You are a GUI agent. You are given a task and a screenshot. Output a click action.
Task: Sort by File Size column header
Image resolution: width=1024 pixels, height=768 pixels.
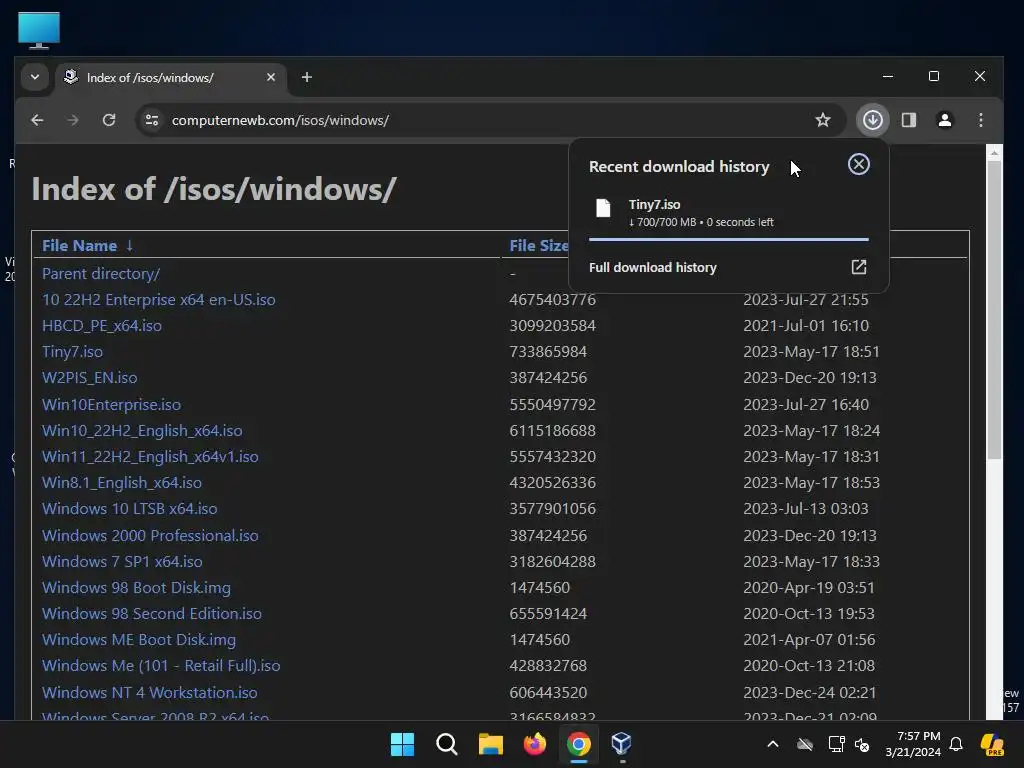point(539,246)
